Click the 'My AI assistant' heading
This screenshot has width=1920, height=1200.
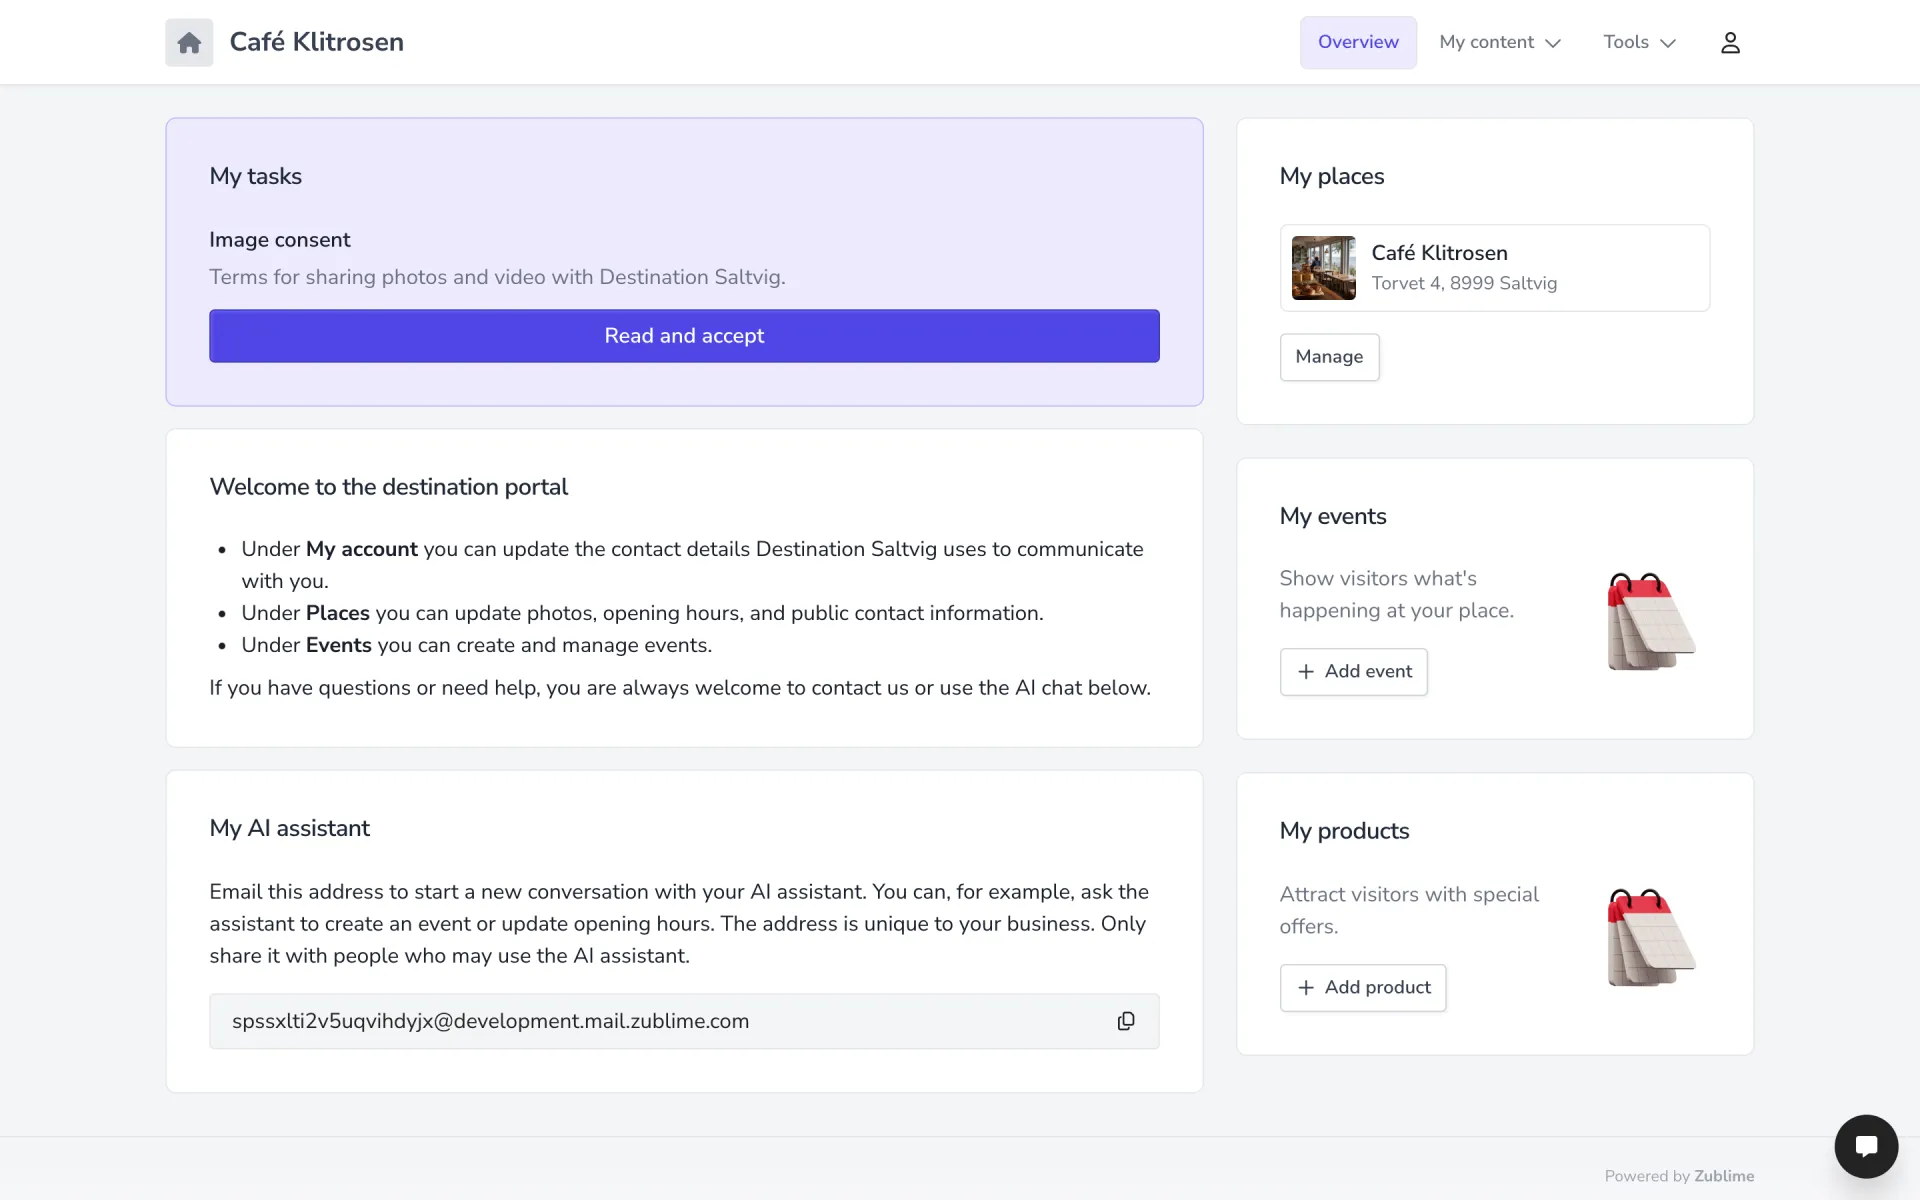click(289, 828)
